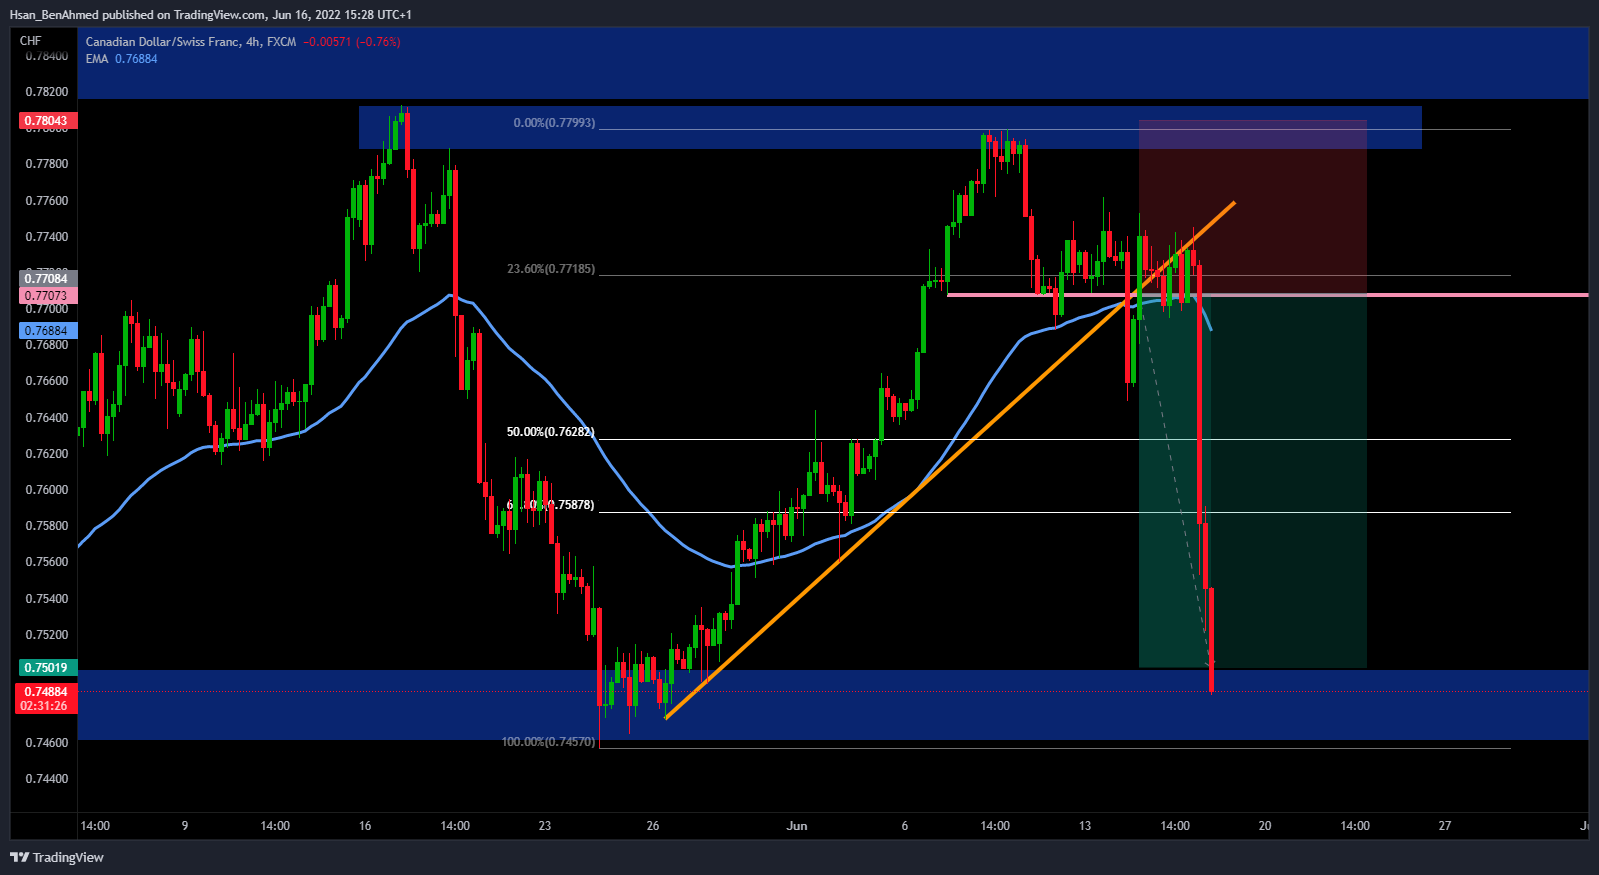Click the 02:31:26 bar countdown timer

(46, 706)
